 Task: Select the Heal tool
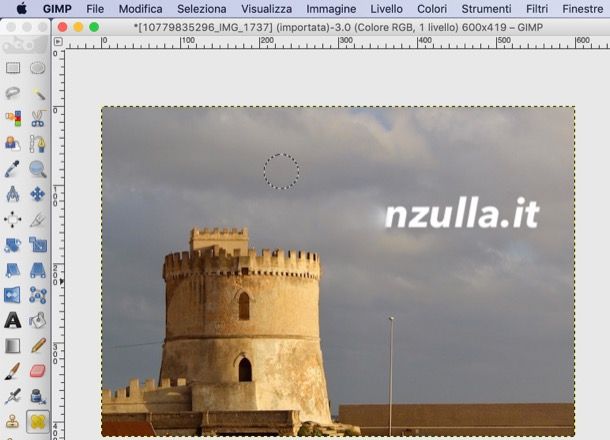pyautogui.click(x=38, y=422)
